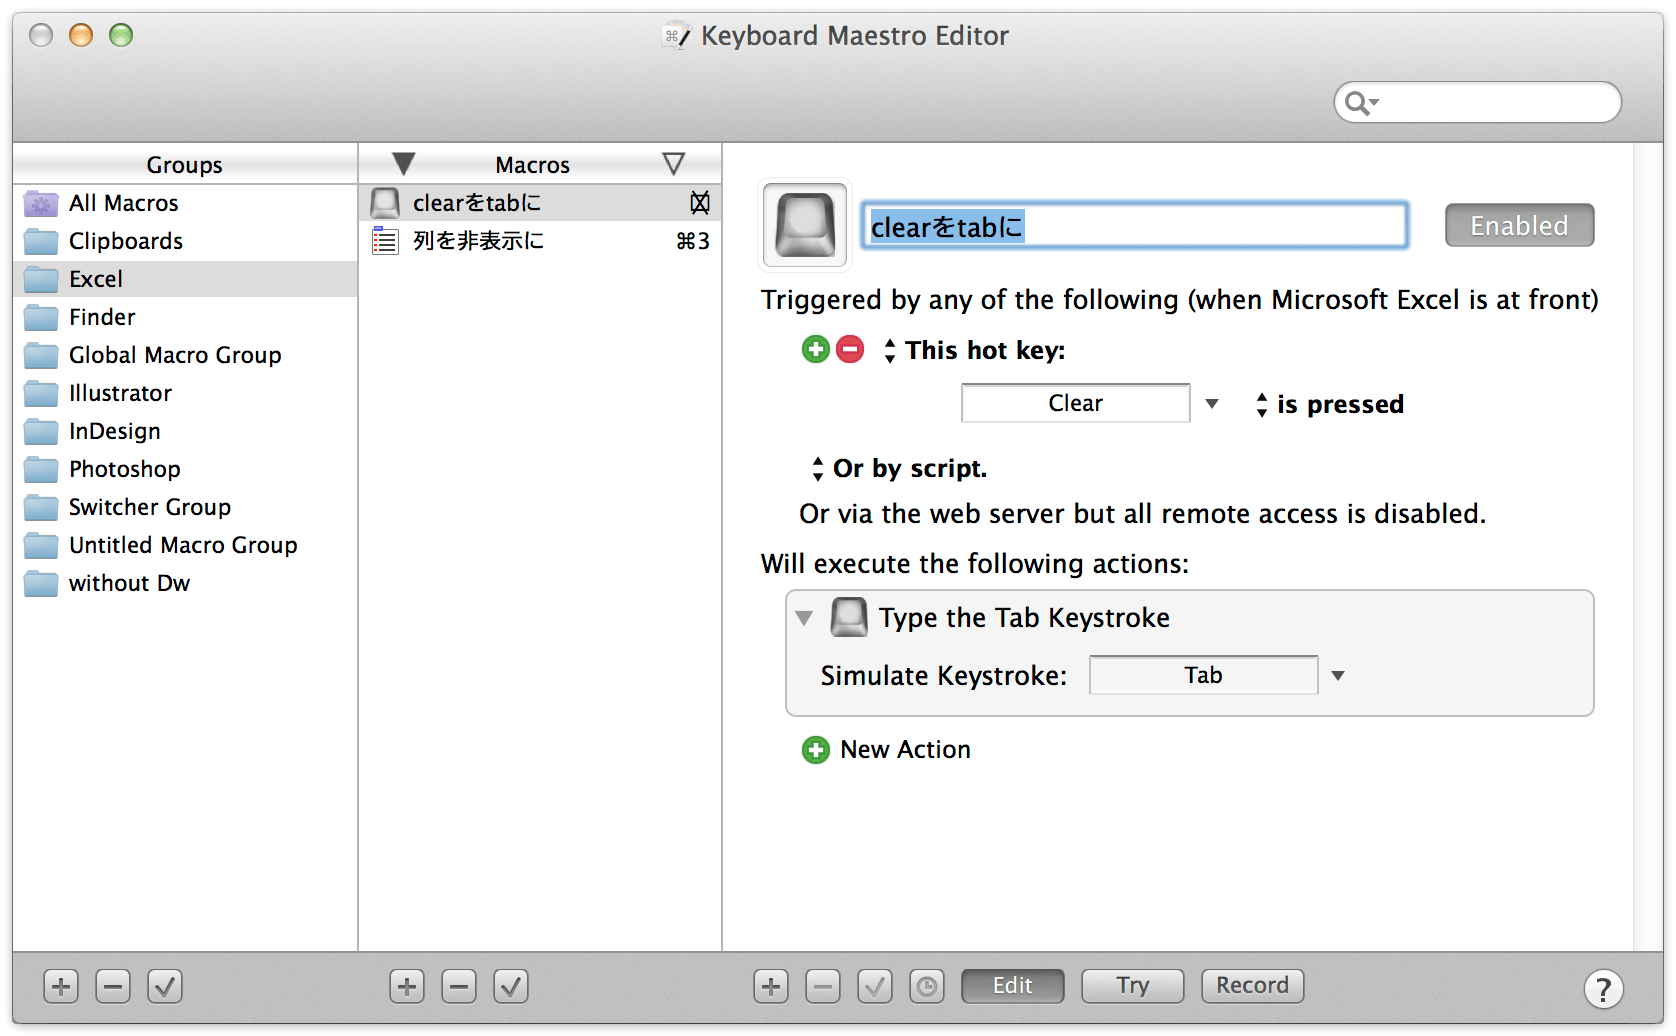Sort macros with outlined triangle header
1676x1036 pixels.
[674, 164]
